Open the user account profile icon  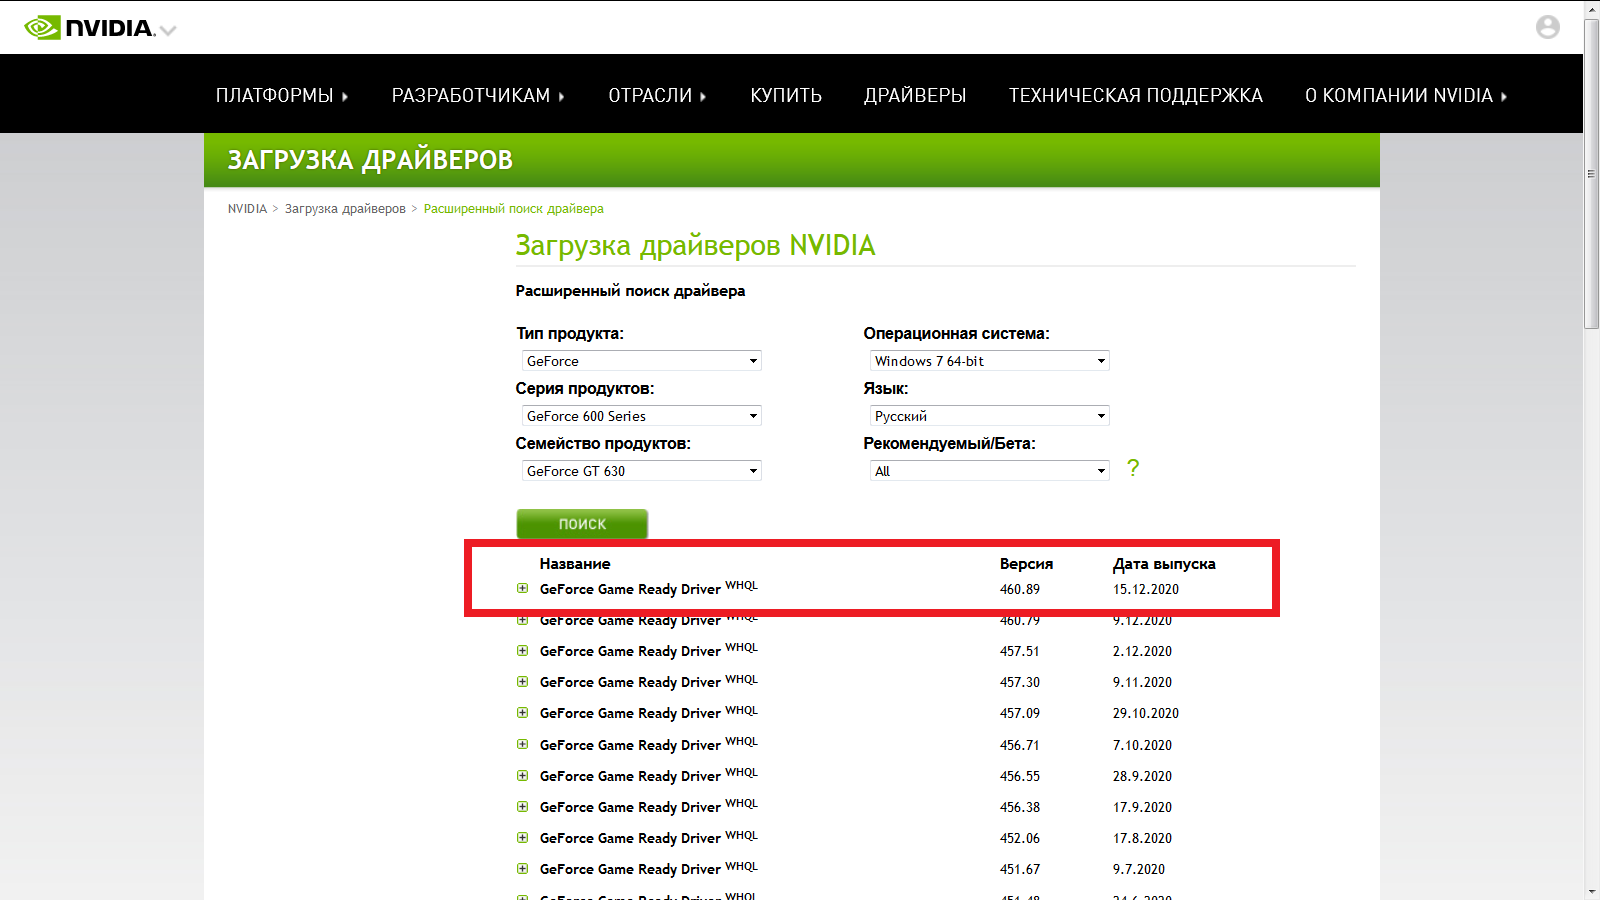(1548, 27)
